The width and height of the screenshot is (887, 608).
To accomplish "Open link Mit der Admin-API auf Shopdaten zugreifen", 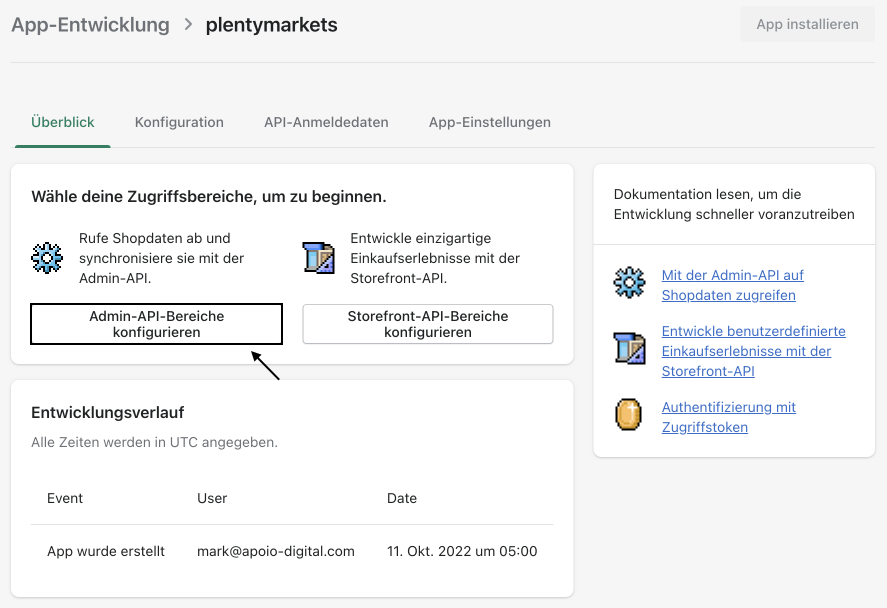I will (x=733, y=285).
